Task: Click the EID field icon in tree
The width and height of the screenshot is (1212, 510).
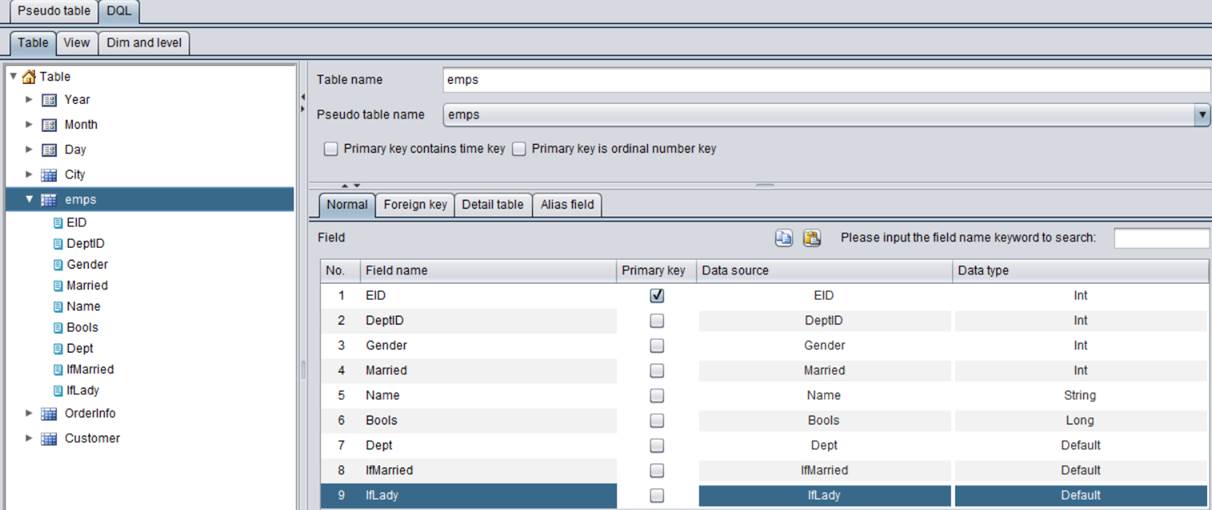Action: (x=58, y=223)
